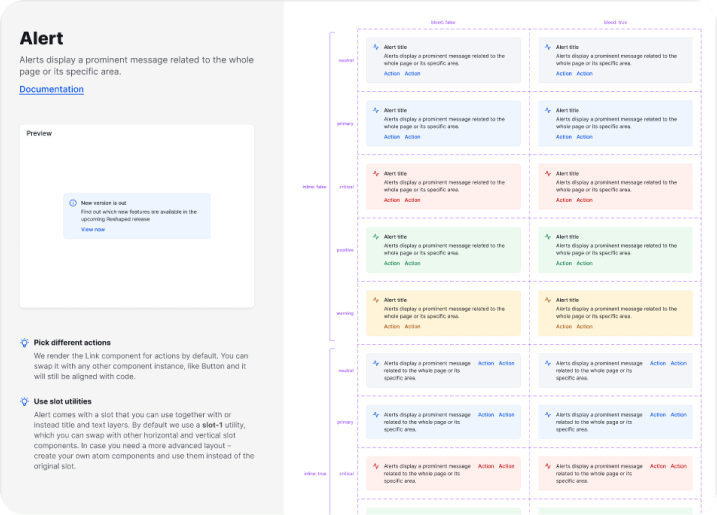Viewport: 717px width, 515px height.
Task: Click the positive row label
Action: 345,250
